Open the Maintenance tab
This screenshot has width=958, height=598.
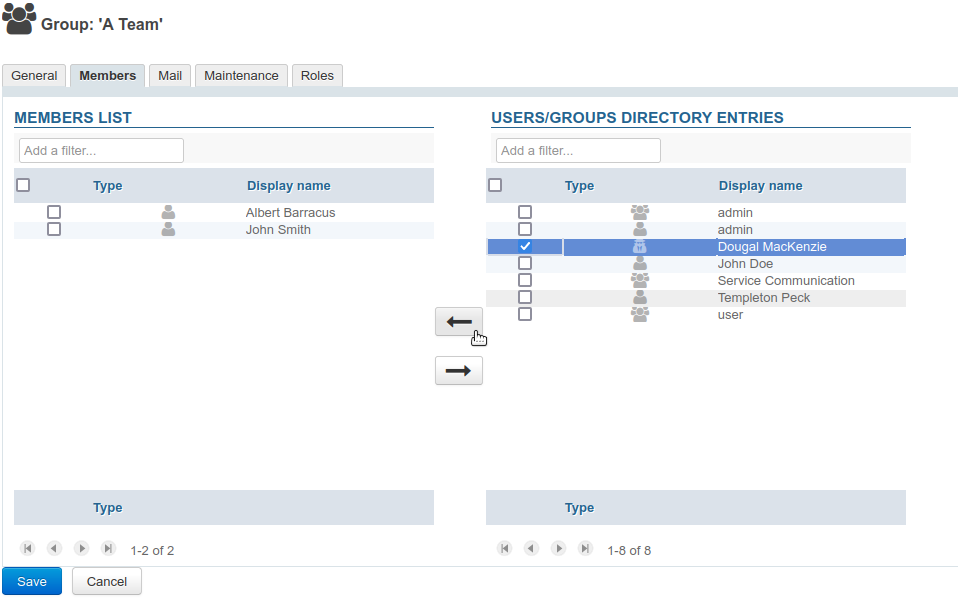click(241, 76)
